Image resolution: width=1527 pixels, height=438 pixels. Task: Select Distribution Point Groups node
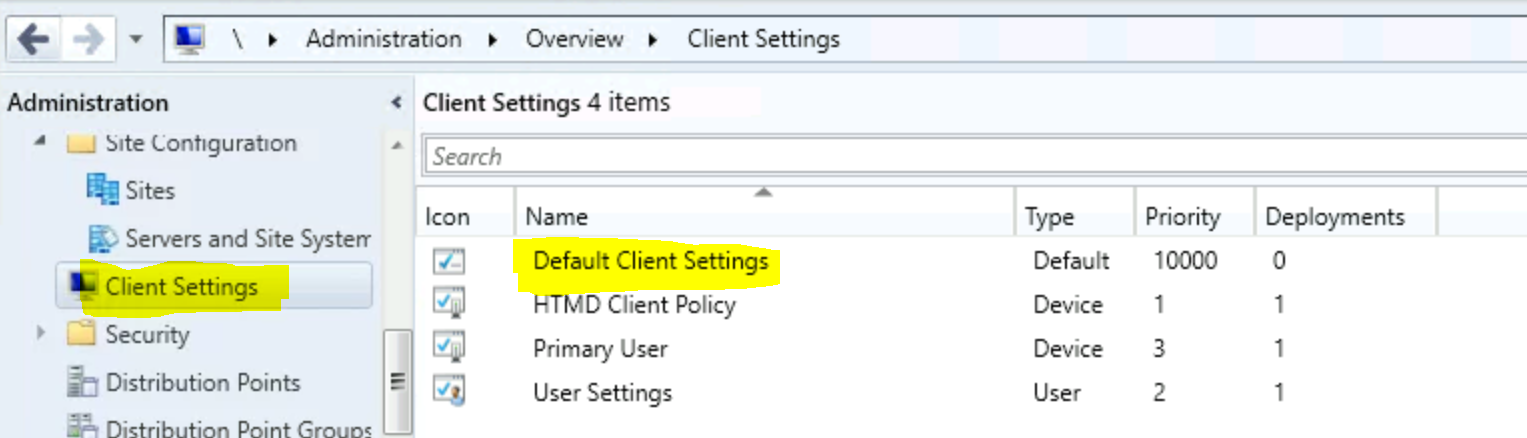pyautogui.click(x=239, y=428)
